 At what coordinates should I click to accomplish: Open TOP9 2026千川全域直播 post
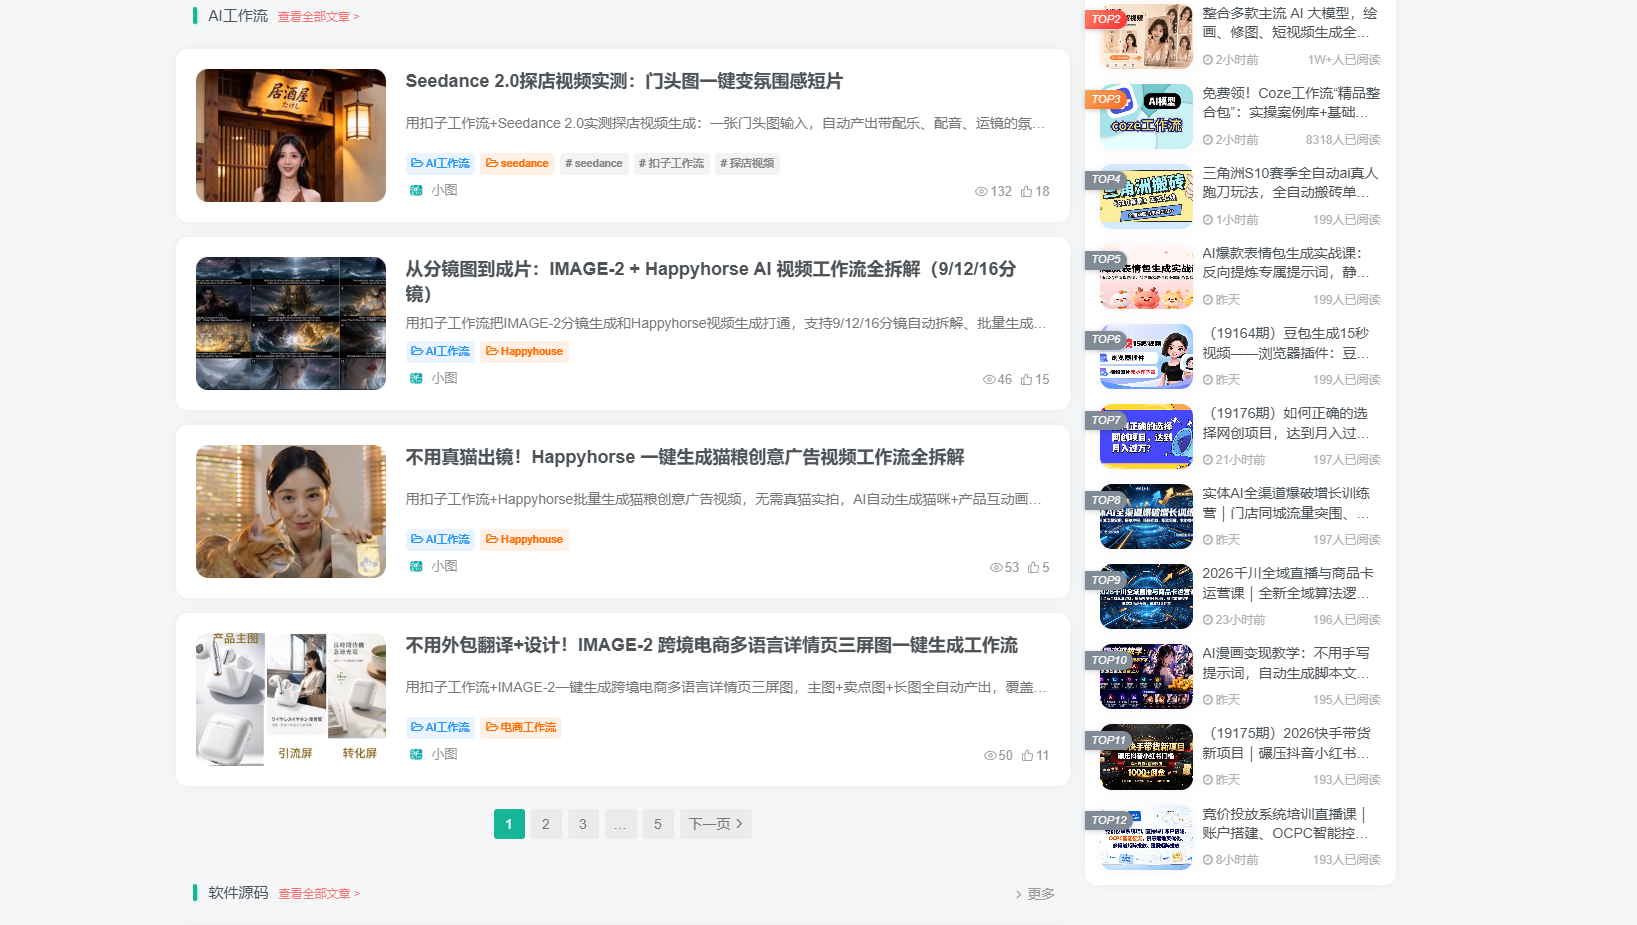[x=1290, y=583]
